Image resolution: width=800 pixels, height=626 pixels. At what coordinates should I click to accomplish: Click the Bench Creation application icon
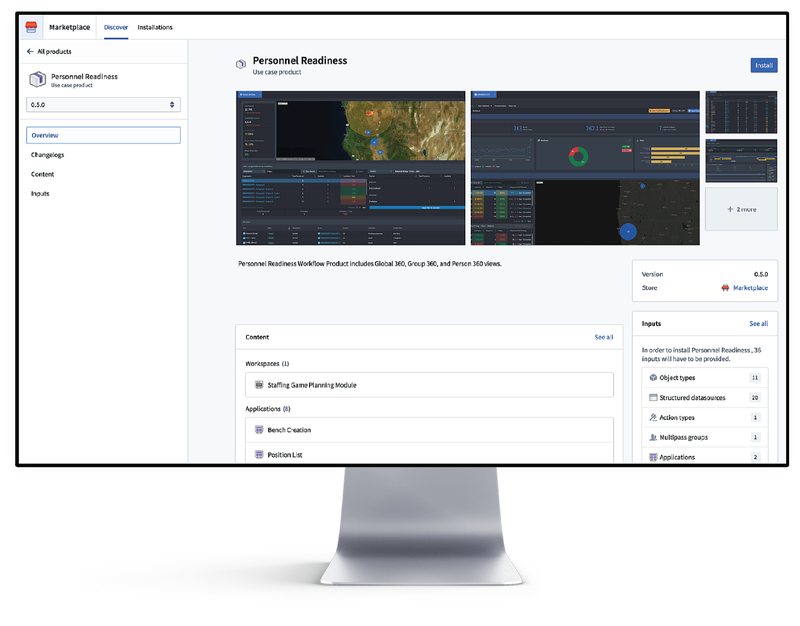click(x=259, y=430)
